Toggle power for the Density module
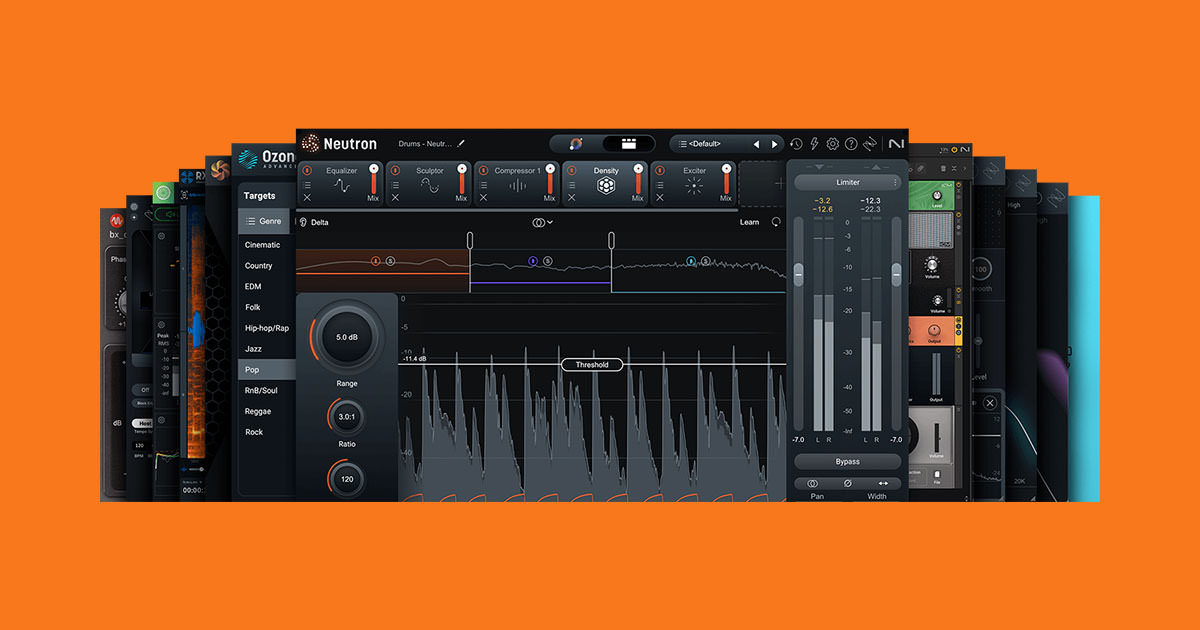This screenshot has height=630, width=1200. (x=571, y=170)
